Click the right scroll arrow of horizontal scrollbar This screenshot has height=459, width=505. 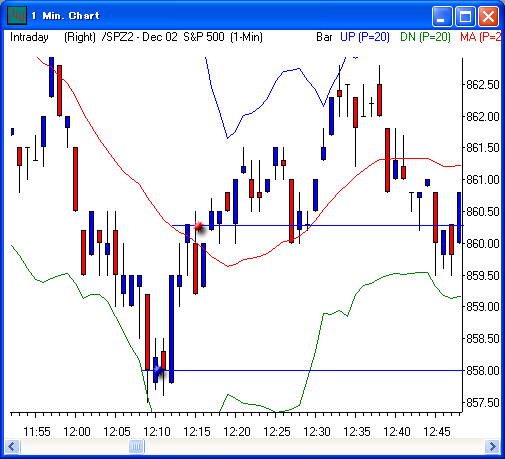pyautogui.click(x=492, y=446)
